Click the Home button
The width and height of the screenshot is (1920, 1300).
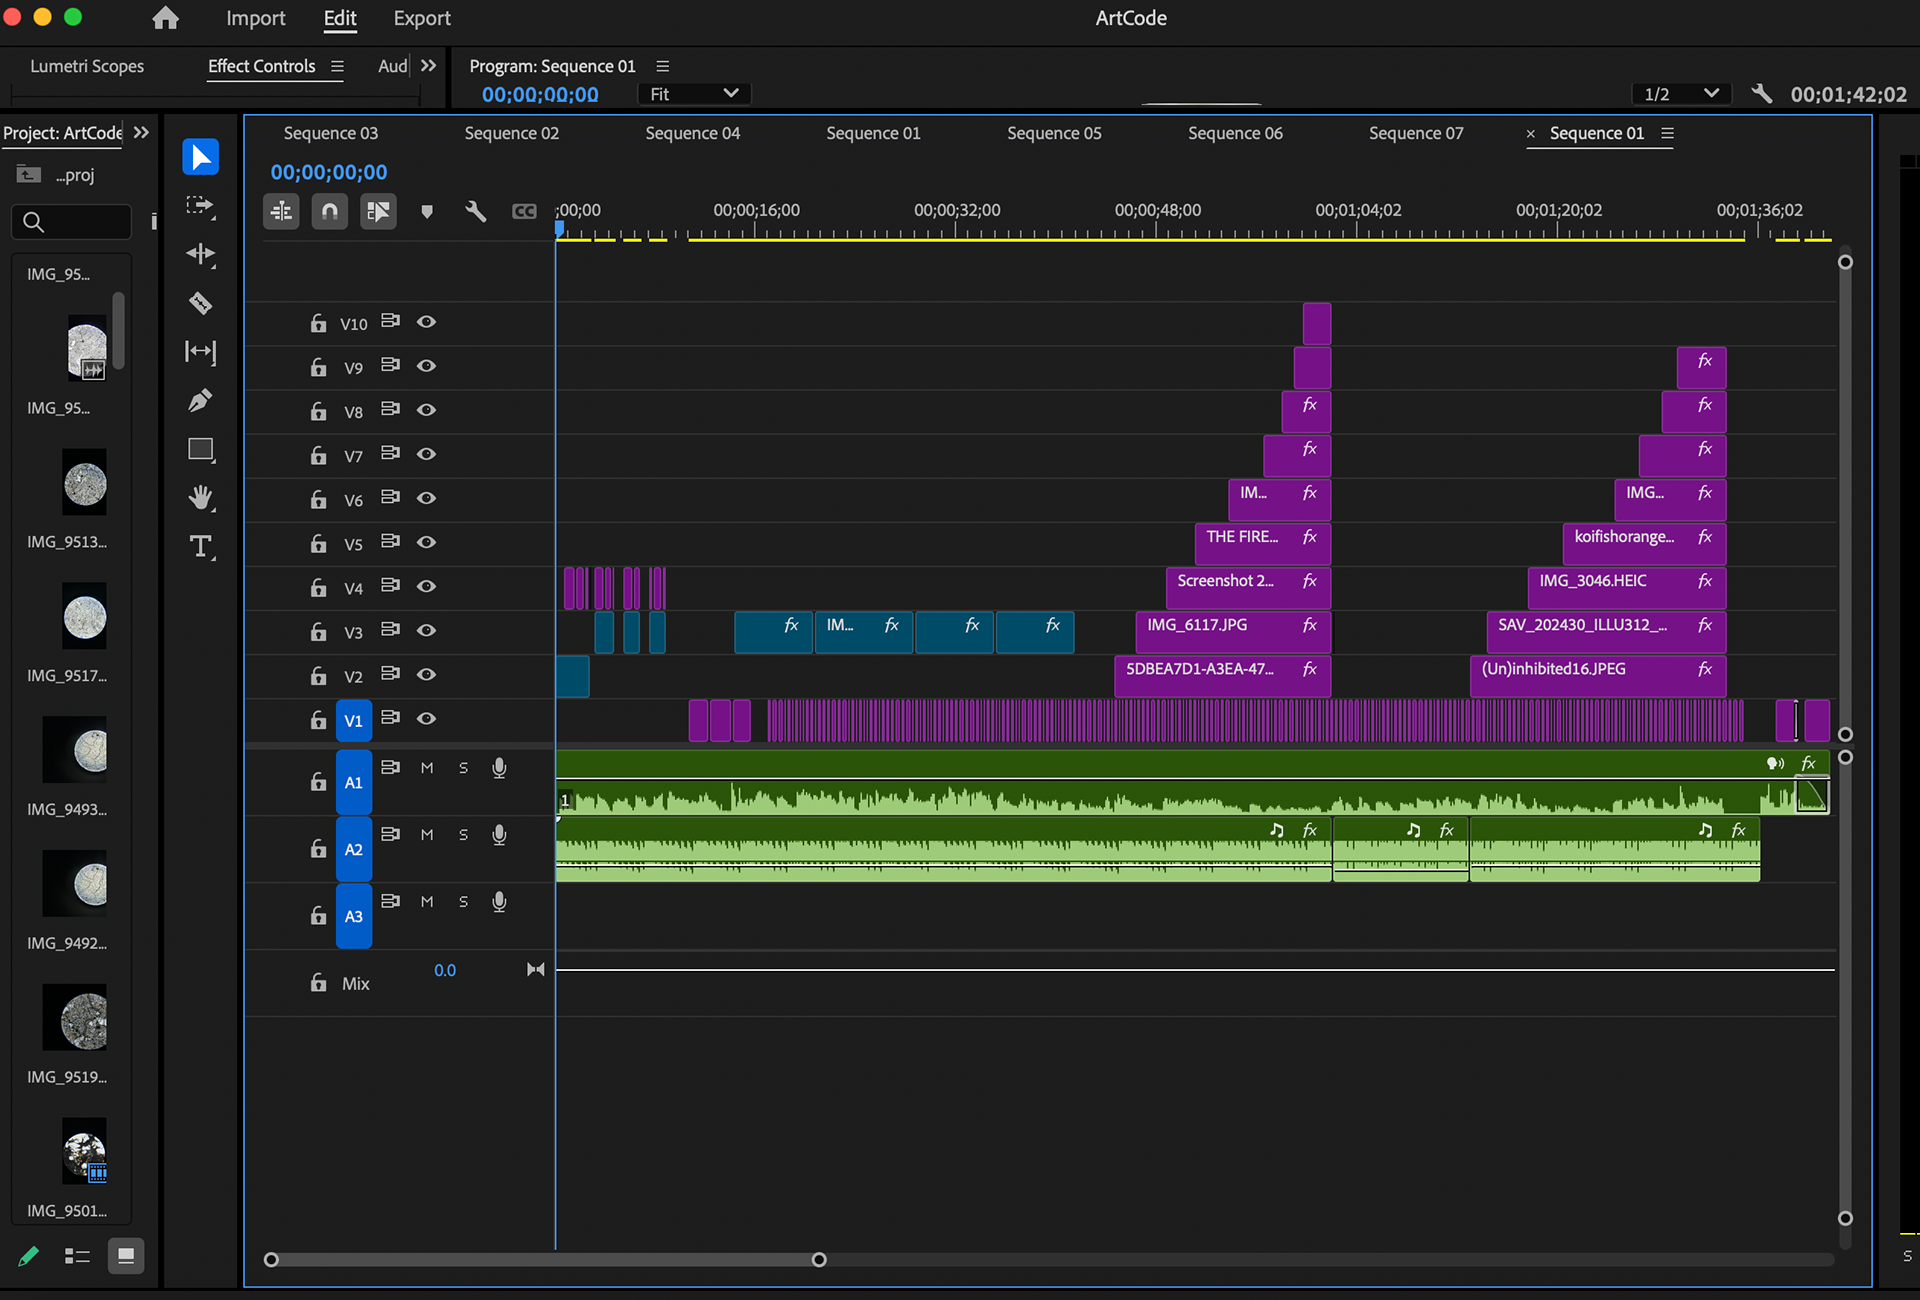click(x=165, y=18)
